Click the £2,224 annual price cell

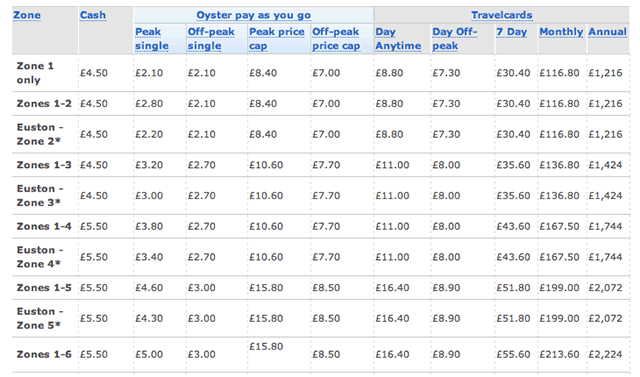pos(605,355)
